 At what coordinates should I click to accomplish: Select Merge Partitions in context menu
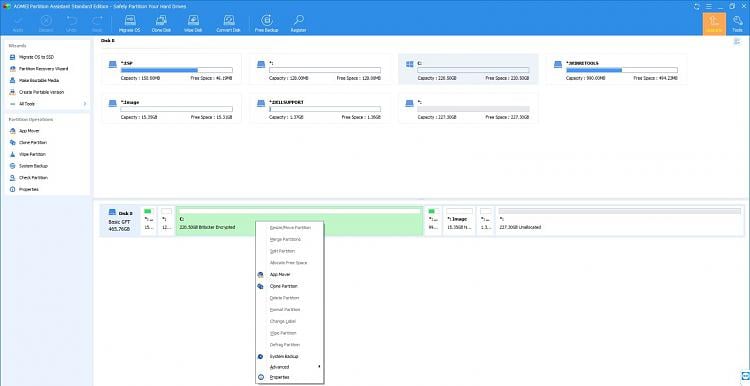tap(290, 239)
